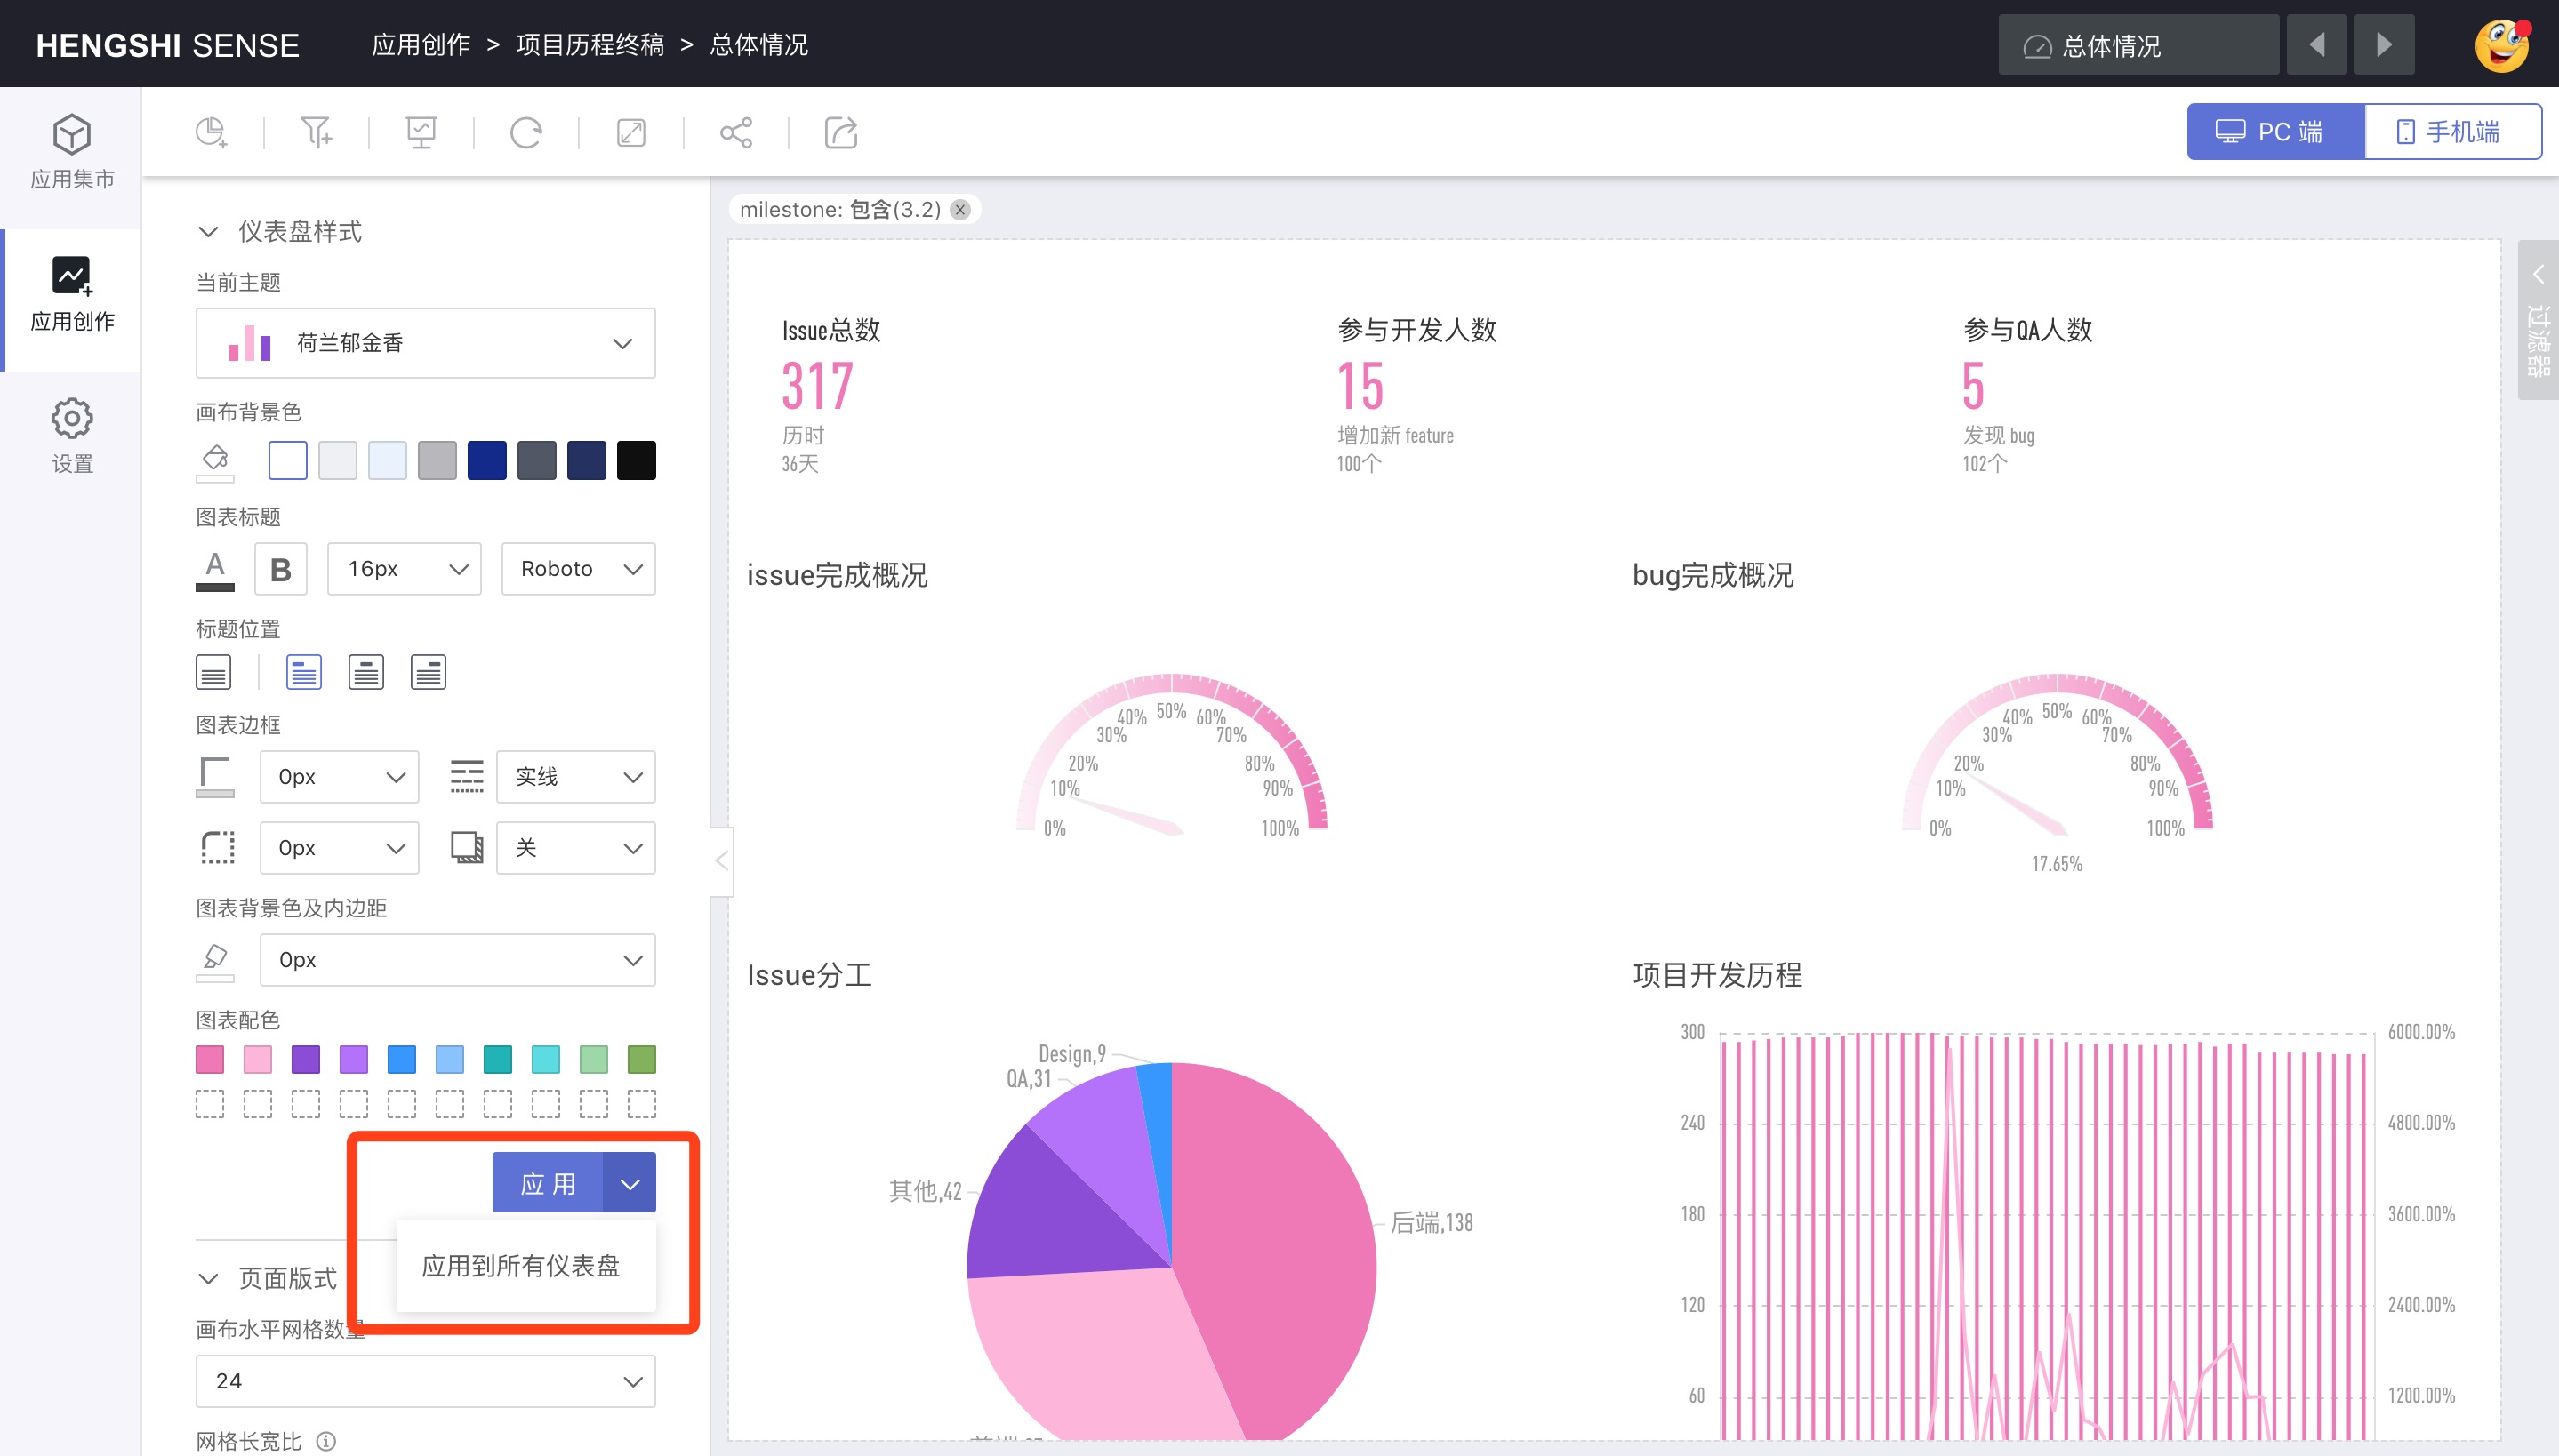Viewport: 2559px width, 1456px height.
Task: Toggle the 应用 button dropdown arrow
Action: tap(630, 1184)
